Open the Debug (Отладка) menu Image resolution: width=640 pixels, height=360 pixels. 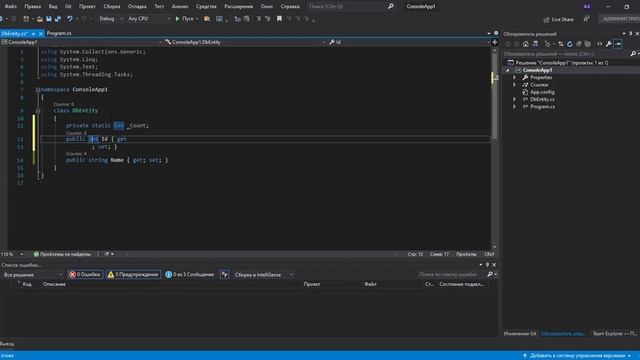click(x=137, y=6)
